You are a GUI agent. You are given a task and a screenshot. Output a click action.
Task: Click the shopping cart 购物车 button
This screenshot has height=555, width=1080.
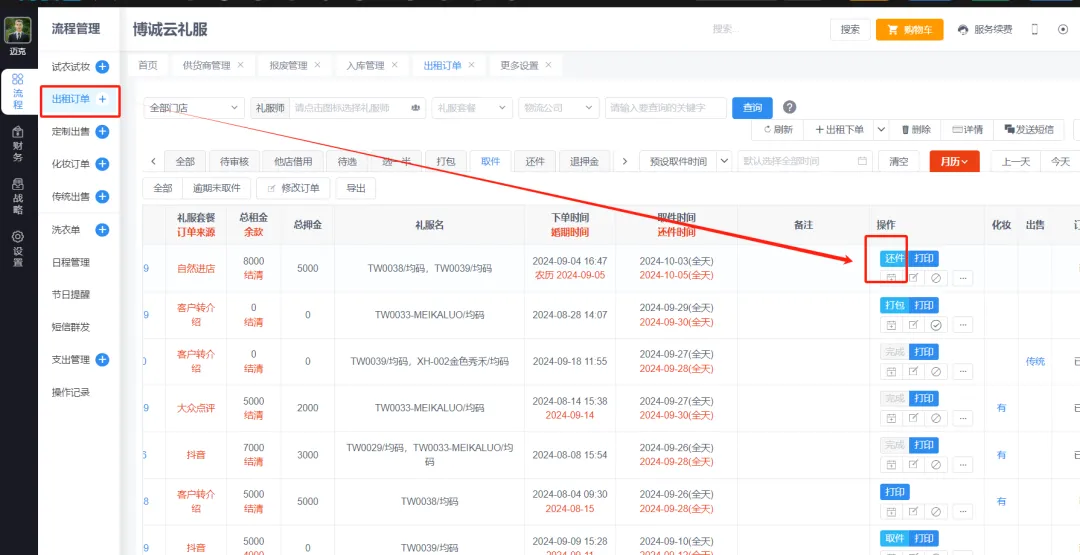click(x=909, y=30)
